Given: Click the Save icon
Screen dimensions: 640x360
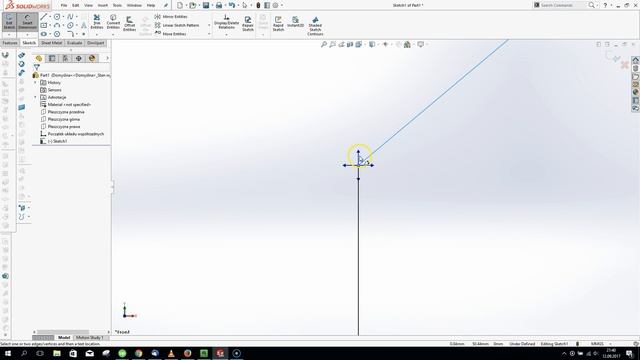Looking at the screenshot, I should (x=206, y=5).
